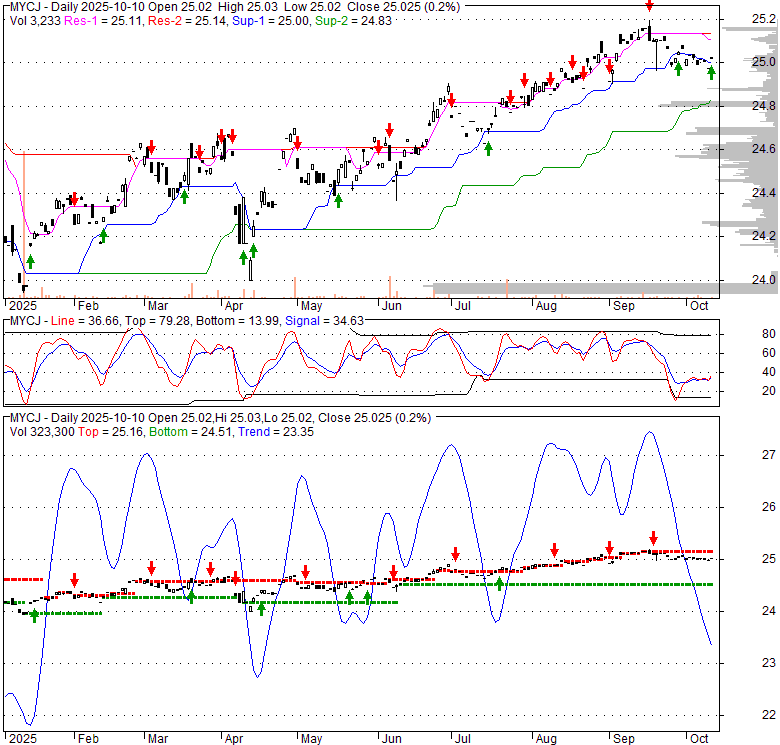Click the Sep month label on bottom panel axis
Viewport: 780px width, 745px height.
pyautogui.click(x=625, y=738)
